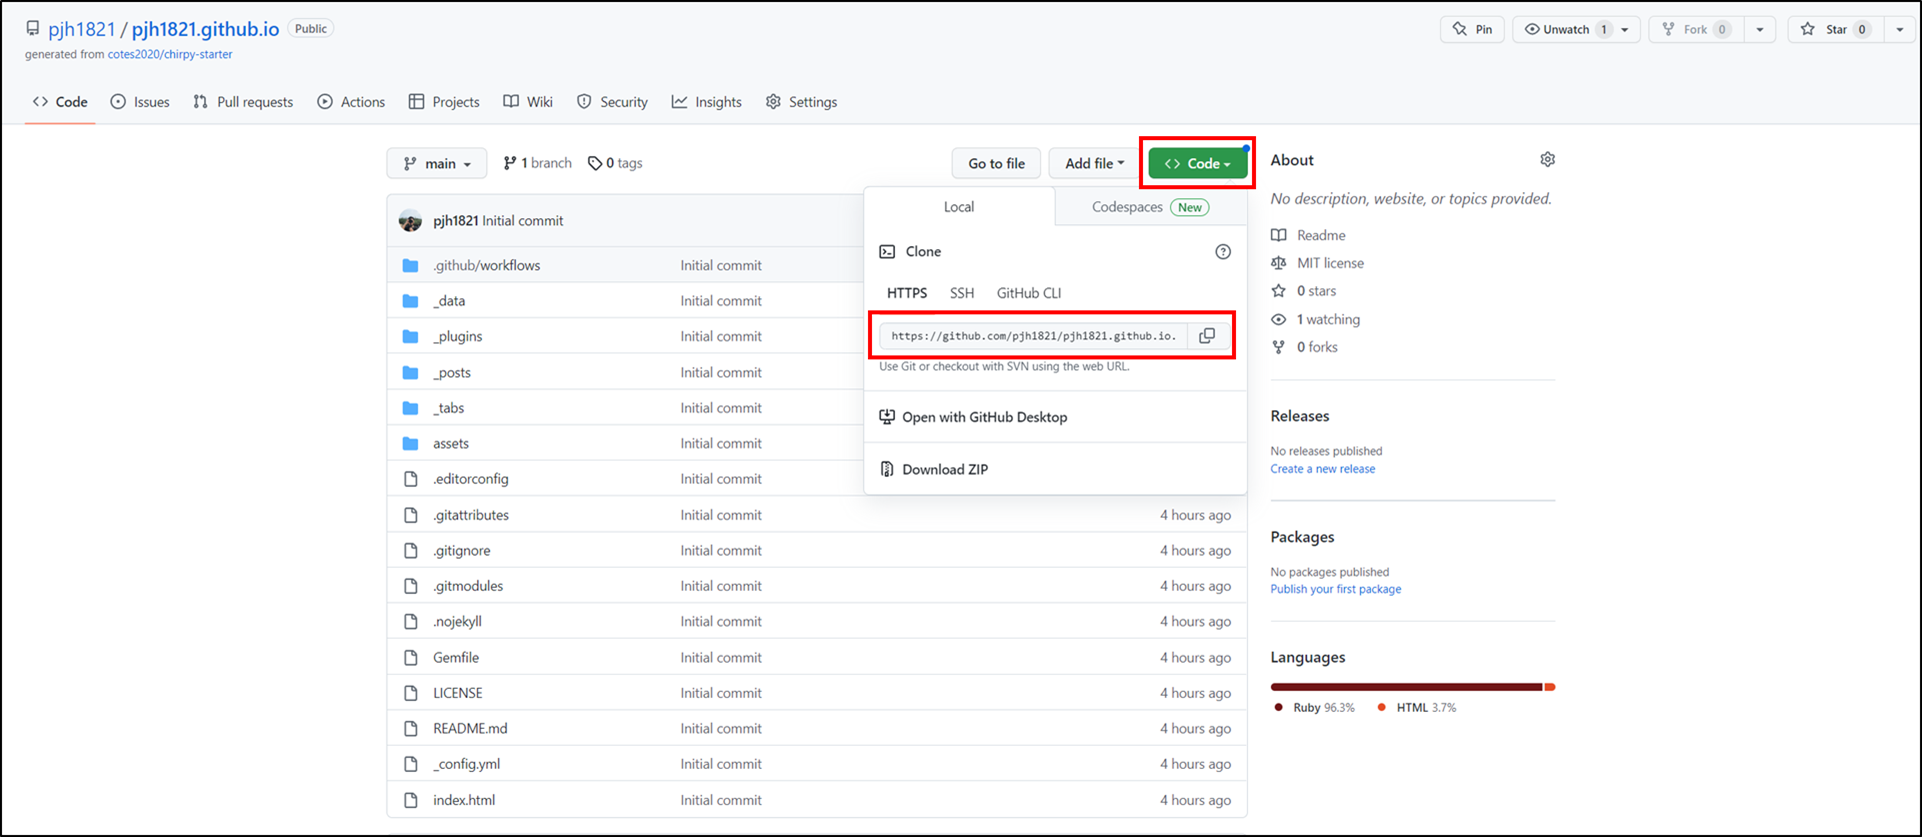Image resolution: width=1922 pixels, height=837 pixels.
Task: Expand the Fork options arrow
Action: pyautogui.click(x=1760, y=29)
